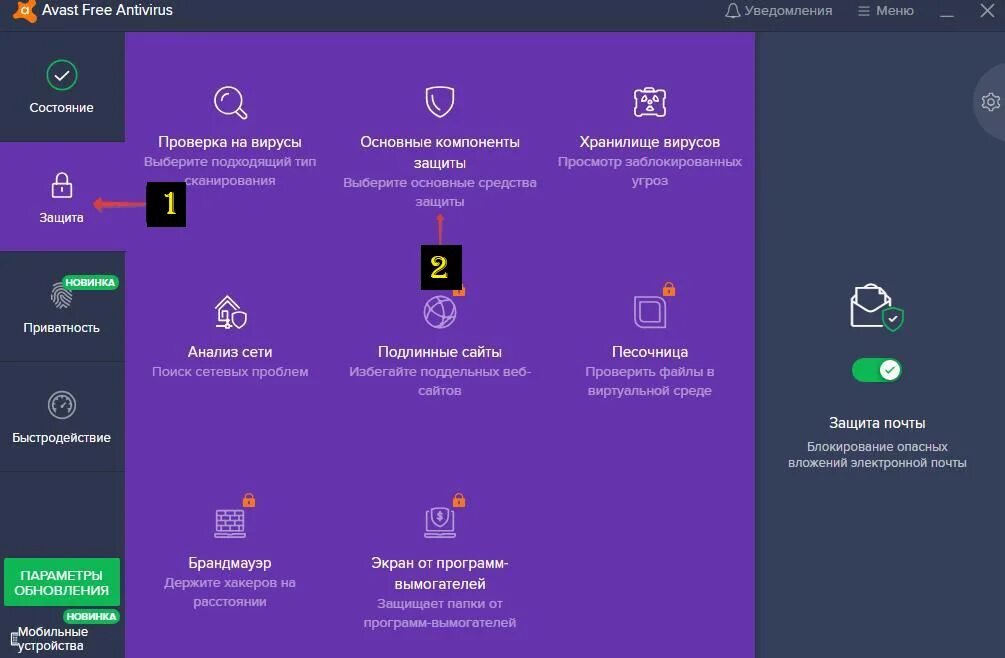Click the Песочница sandbox square icon
Viewport: 1005px width, 658px height.
tap(649, 313)
